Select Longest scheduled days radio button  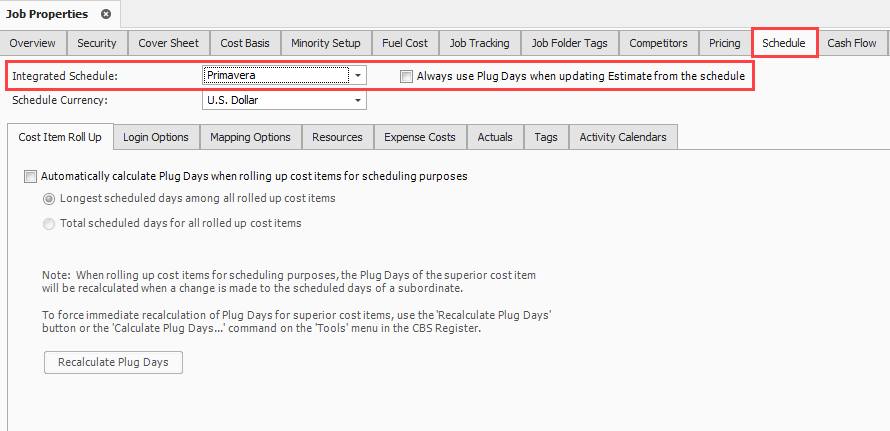[50, 199]
